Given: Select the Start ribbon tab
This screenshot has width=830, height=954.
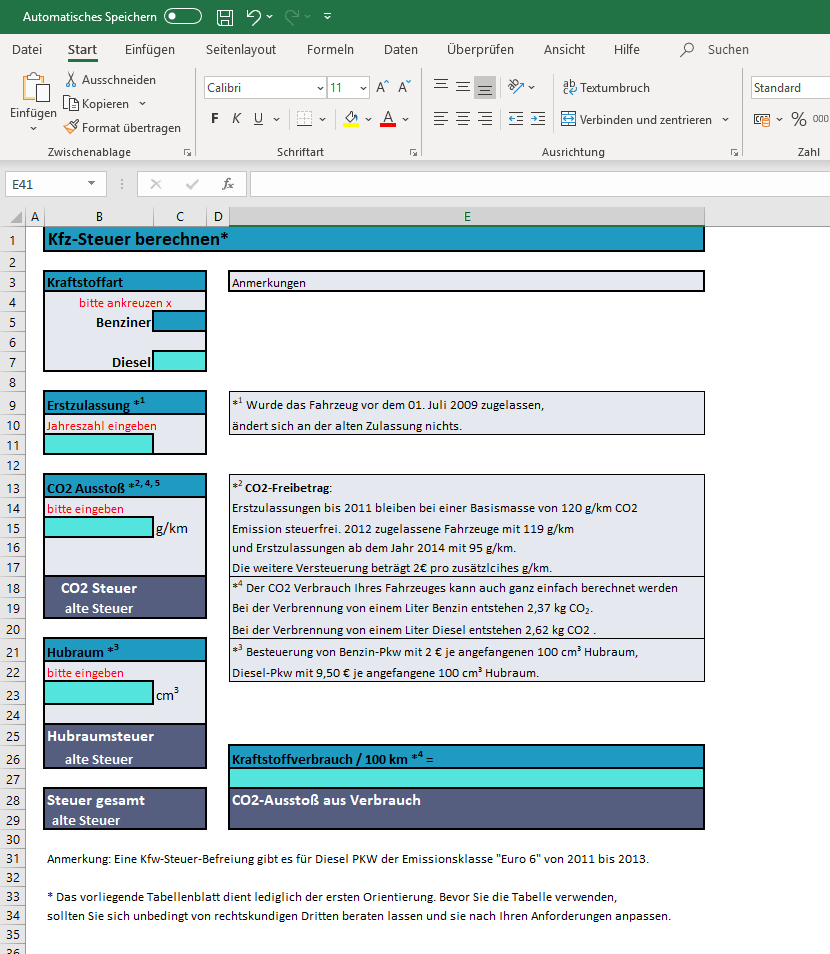Looking at the screenshot, I should [x=82, y=50].
